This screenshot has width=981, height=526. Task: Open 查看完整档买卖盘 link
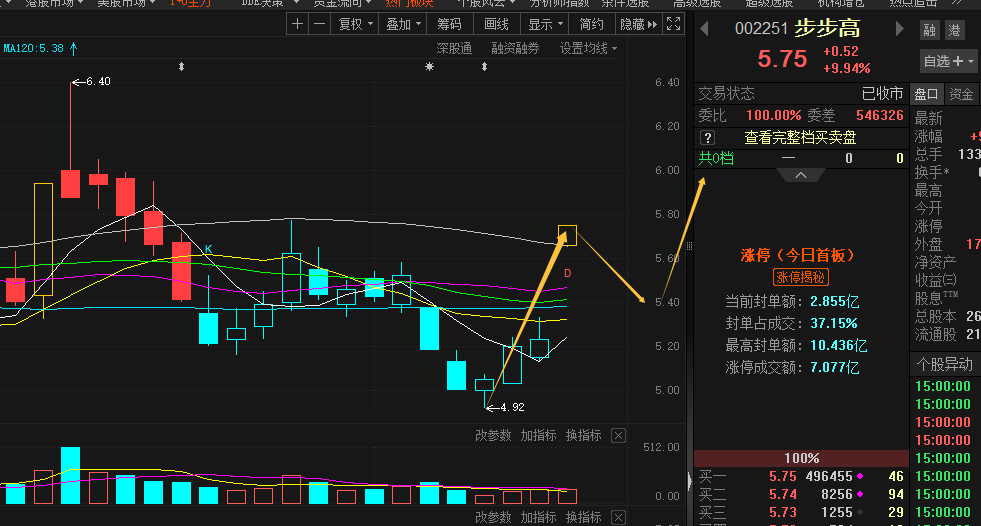coord(800,138)
